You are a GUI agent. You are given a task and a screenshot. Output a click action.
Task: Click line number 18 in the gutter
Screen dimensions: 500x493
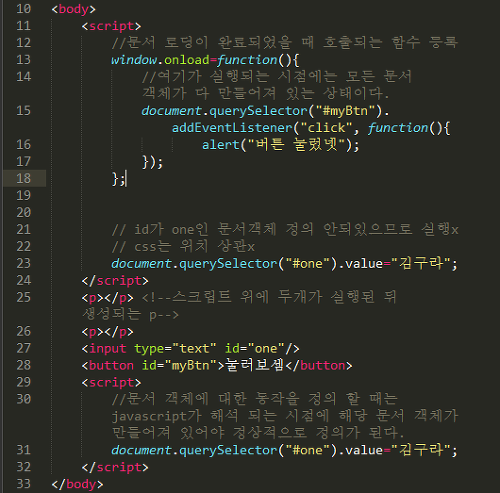(23, 178)
